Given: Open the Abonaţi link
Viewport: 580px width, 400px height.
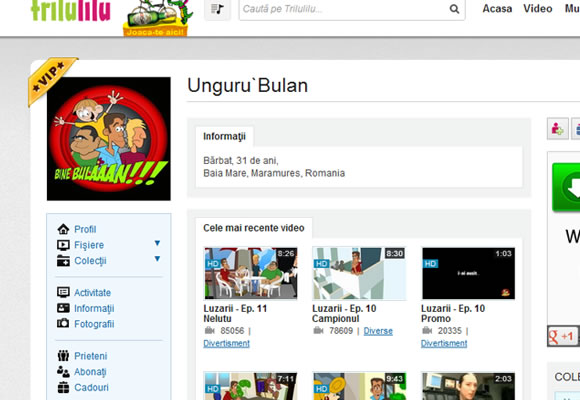Looking at the screenshot, I should [90, 372].
